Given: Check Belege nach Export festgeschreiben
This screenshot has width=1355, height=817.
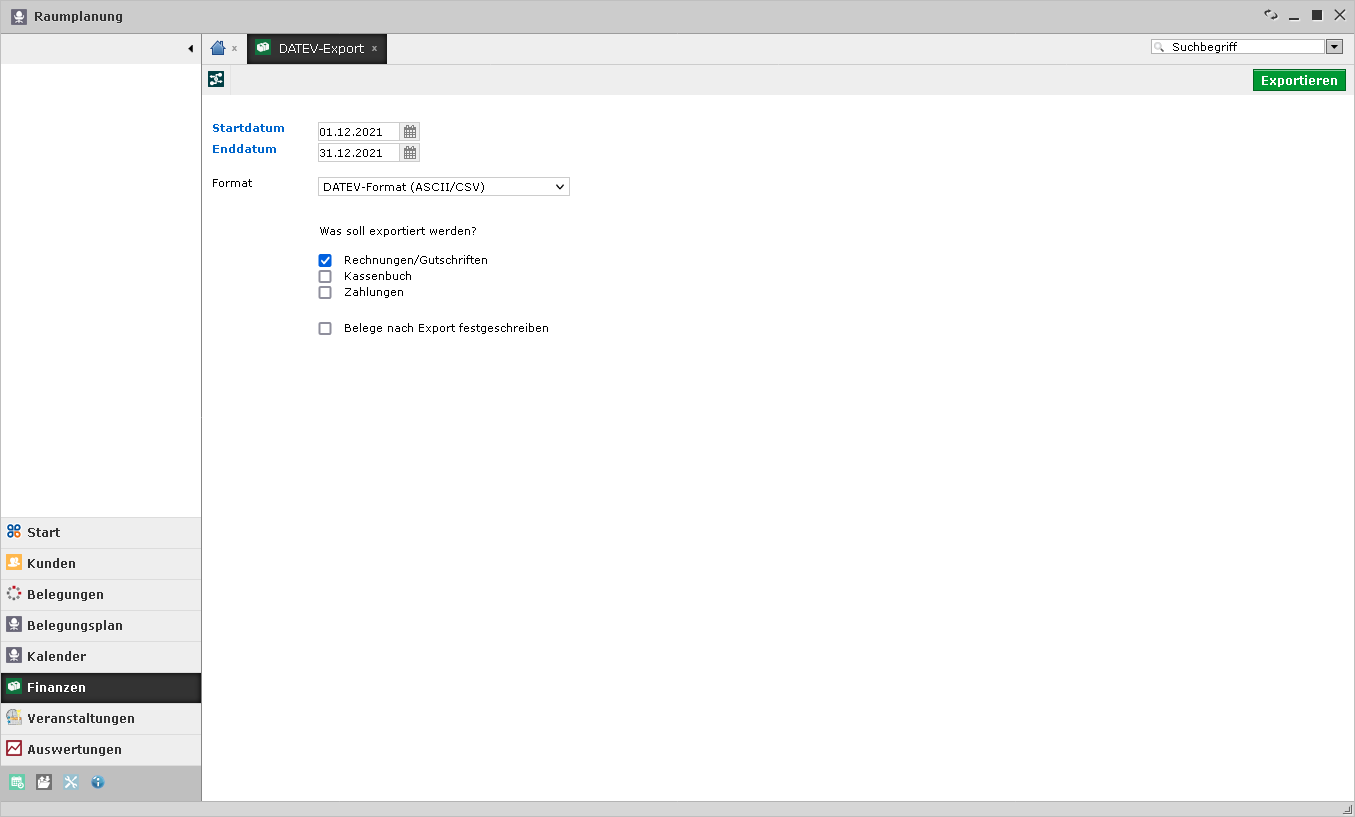Looking at the screenshot, I should [325, 328].
